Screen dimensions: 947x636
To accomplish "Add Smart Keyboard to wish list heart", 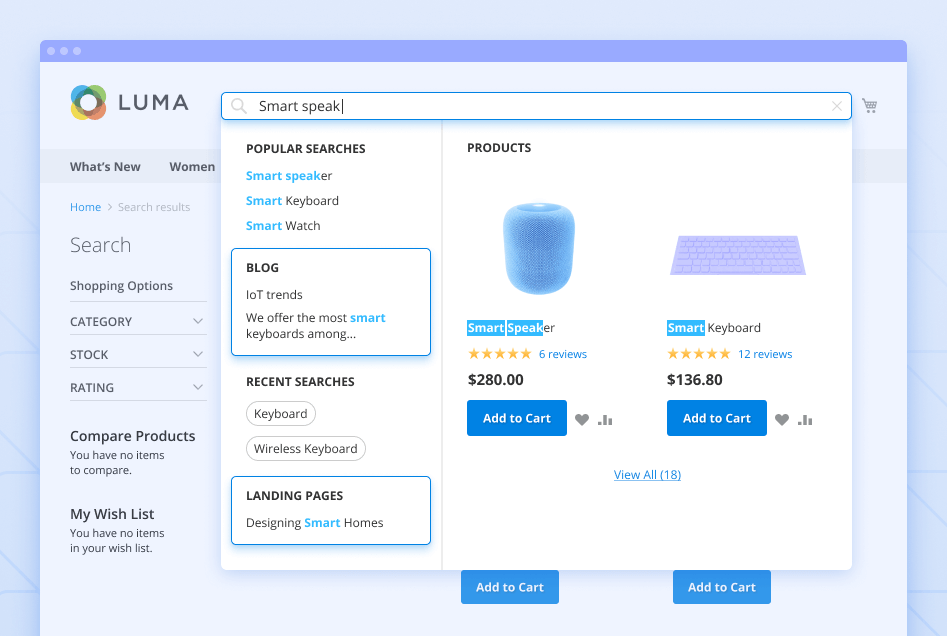I will [x=782, y=420].
